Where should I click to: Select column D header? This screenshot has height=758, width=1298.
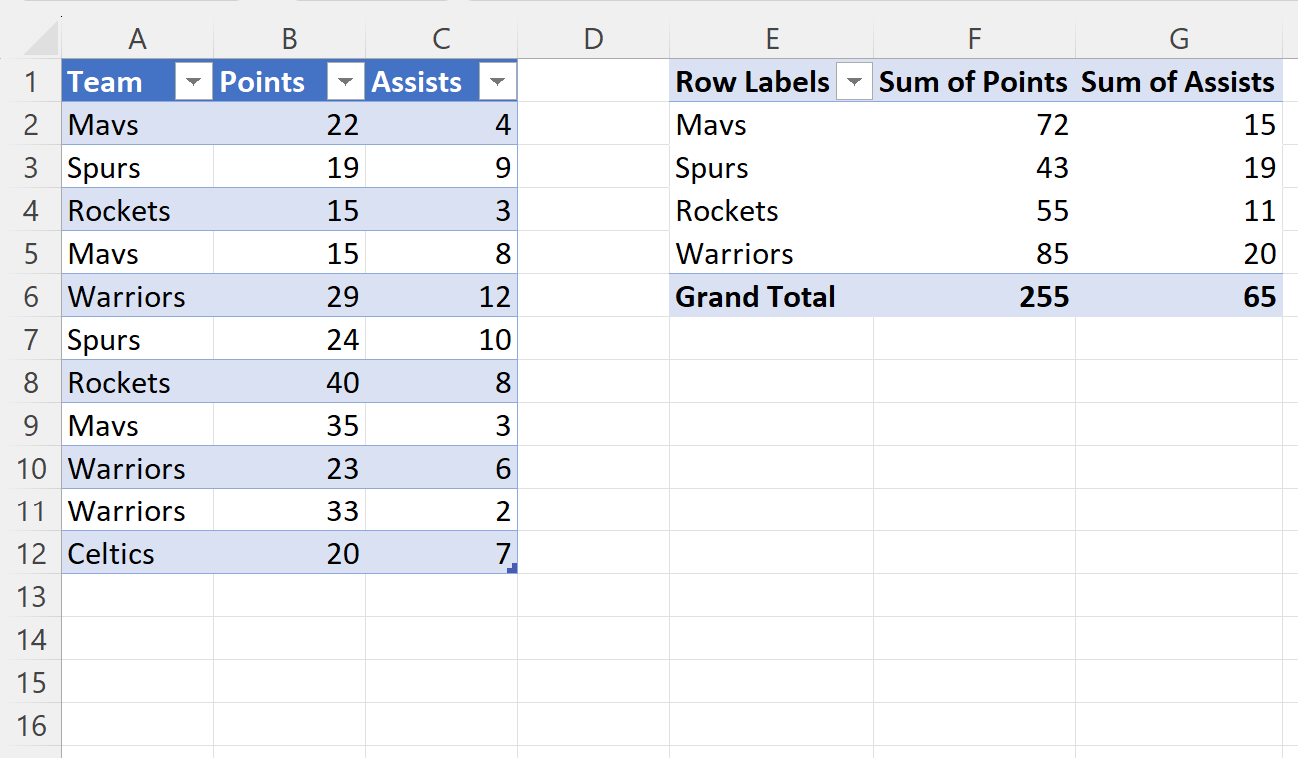594,38
